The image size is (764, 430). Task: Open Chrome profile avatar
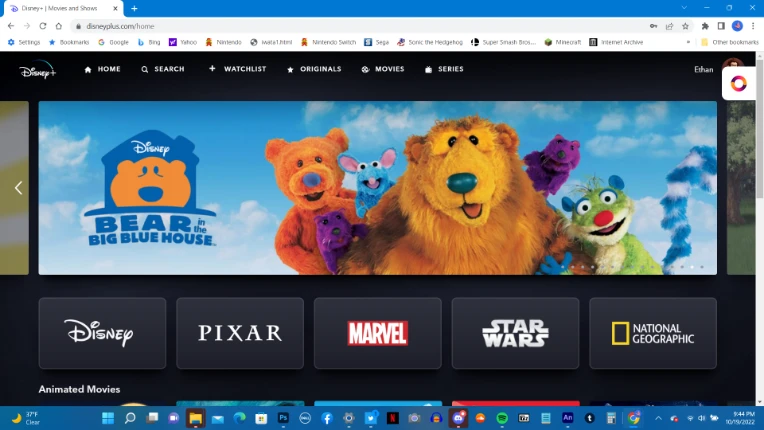pyautogui.click(x=737, y=26)
